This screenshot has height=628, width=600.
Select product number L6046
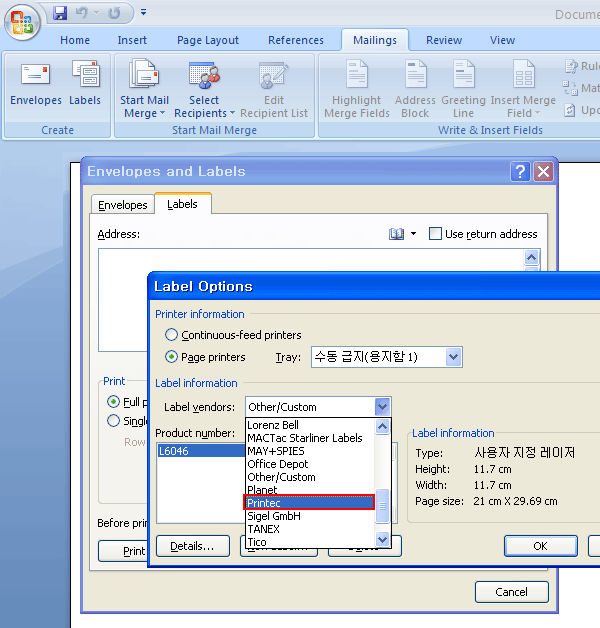201,451
